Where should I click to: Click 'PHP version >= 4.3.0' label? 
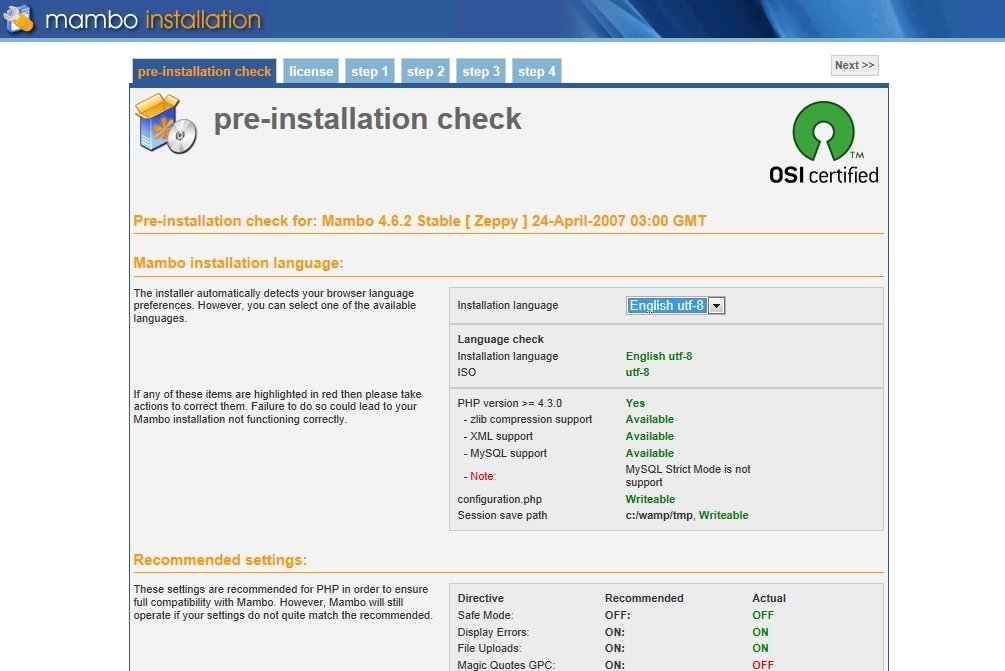pos(510,403)
